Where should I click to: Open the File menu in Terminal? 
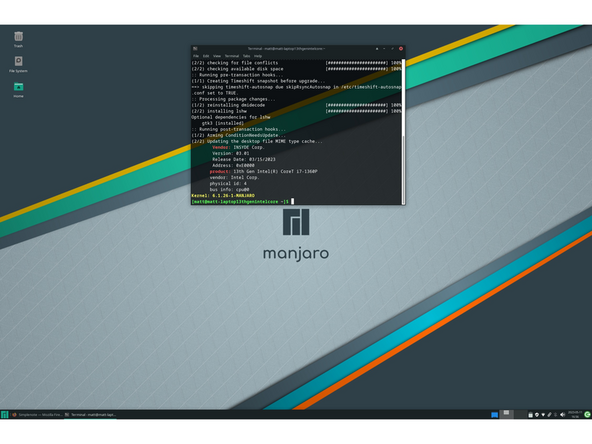[x=196, y=56]
